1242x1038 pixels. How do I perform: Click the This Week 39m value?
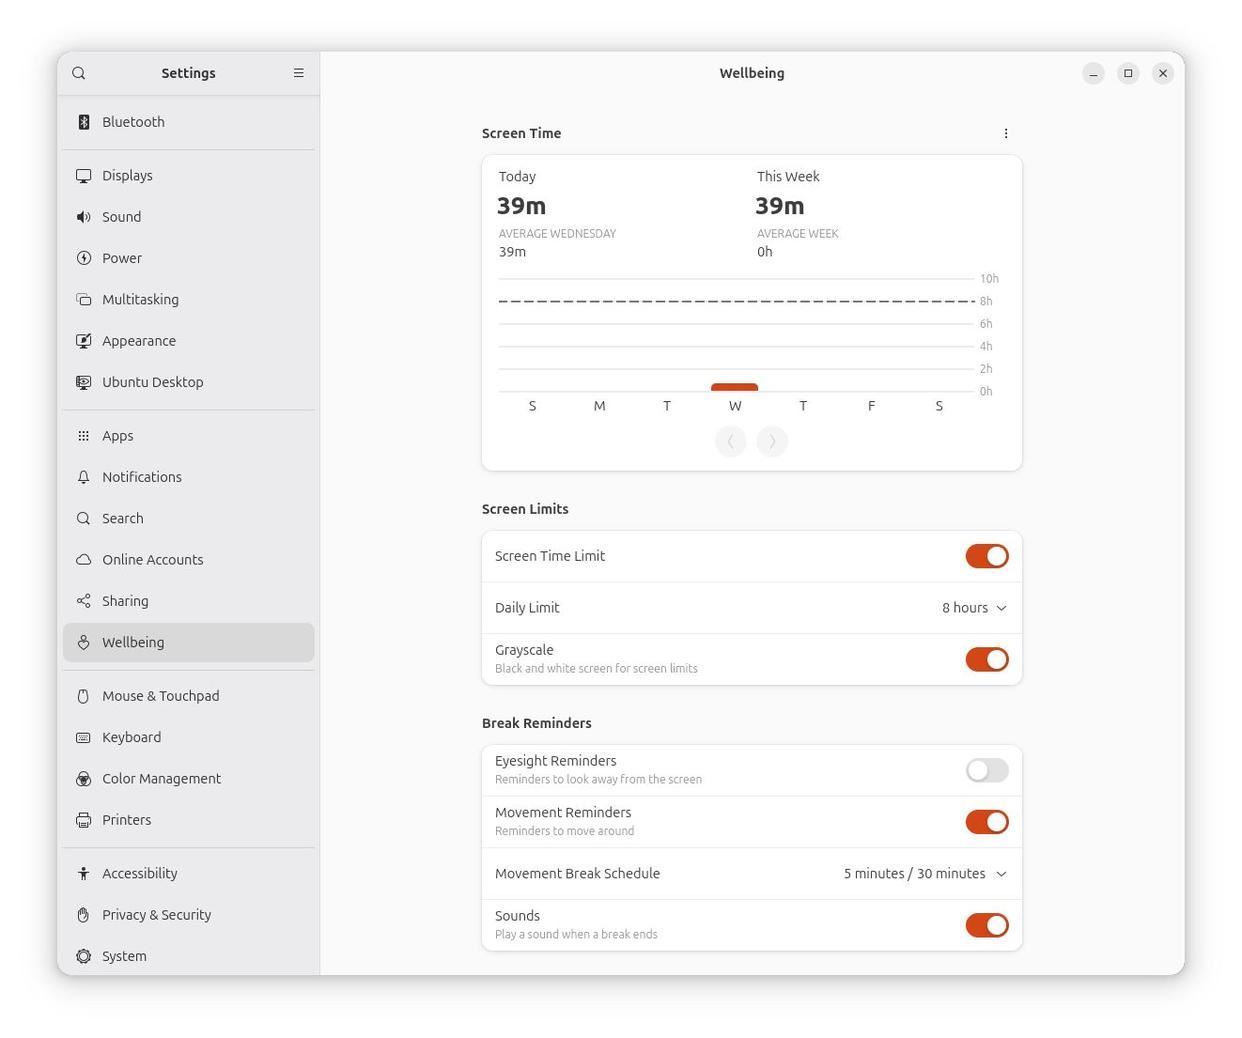tap(779, 206)
